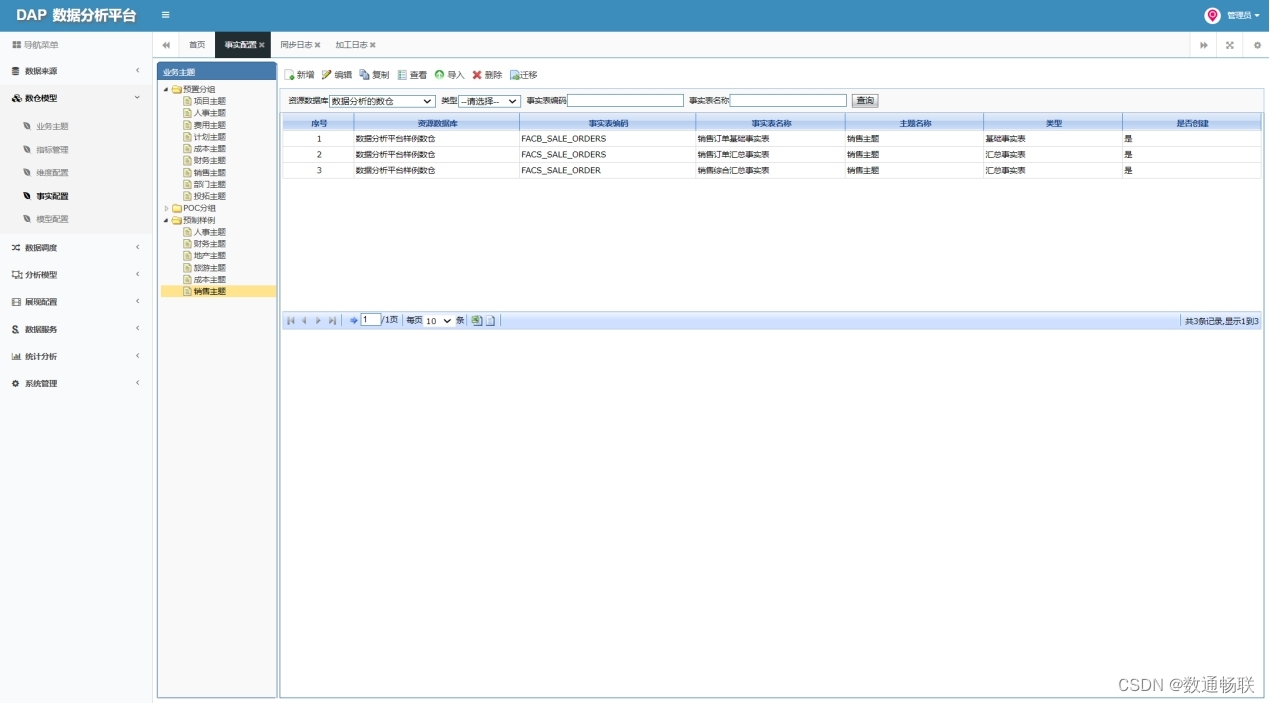This screenshot has width=1270, height=703.
Task: Open 指标管理 in the sidebar
Action: coord(52,149)
